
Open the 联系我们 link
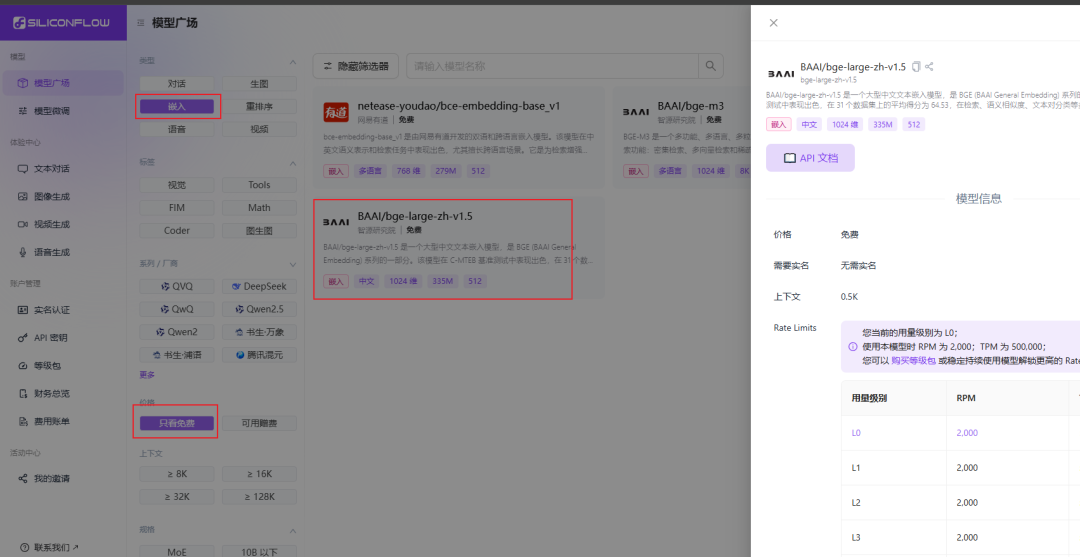click(x=50, y=547)
